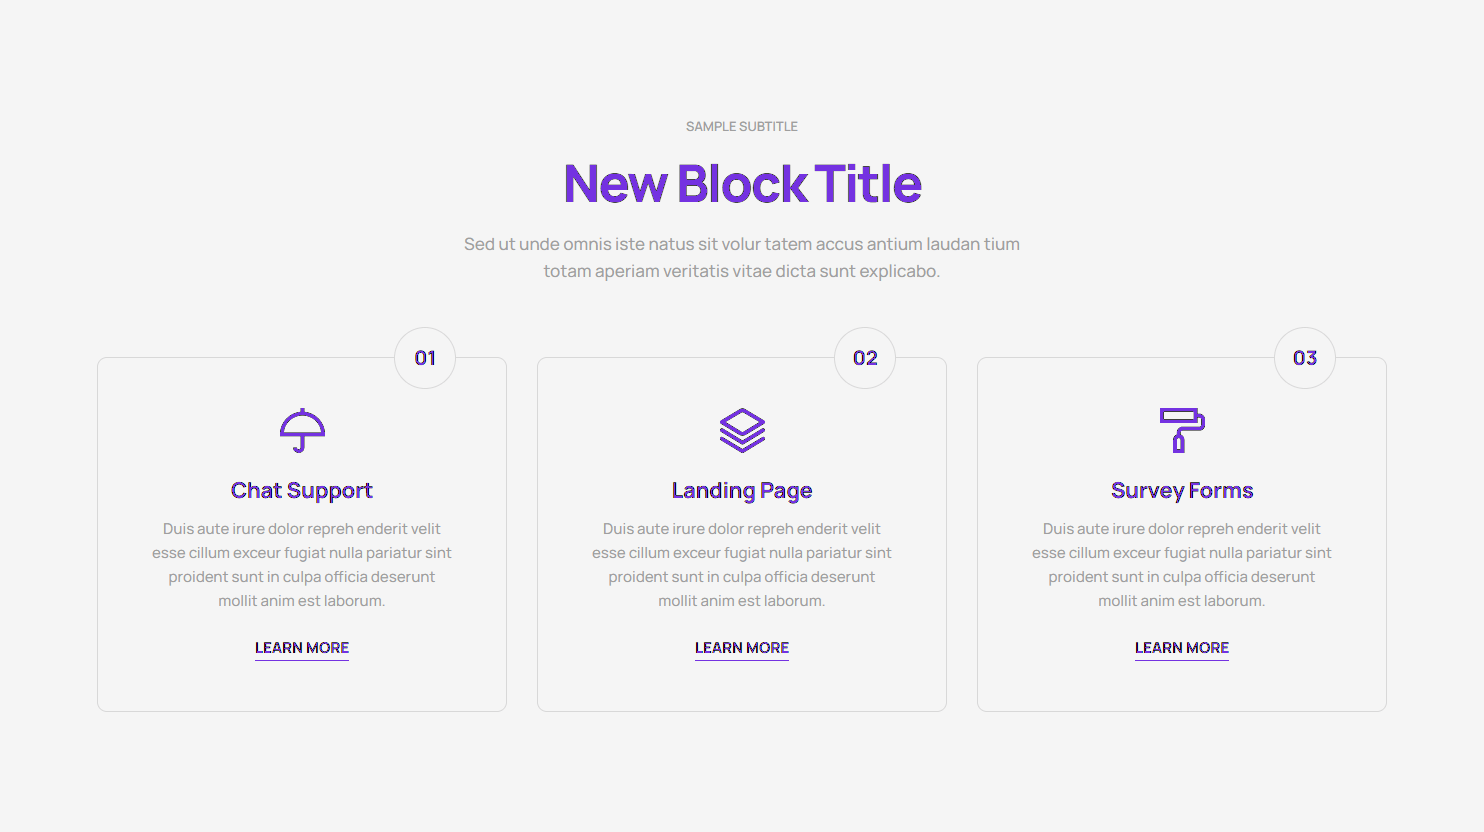This screenshot has height=832, width=1484.
Task: Click the description text in Chat Support card
Action: [x=302, y=565]
